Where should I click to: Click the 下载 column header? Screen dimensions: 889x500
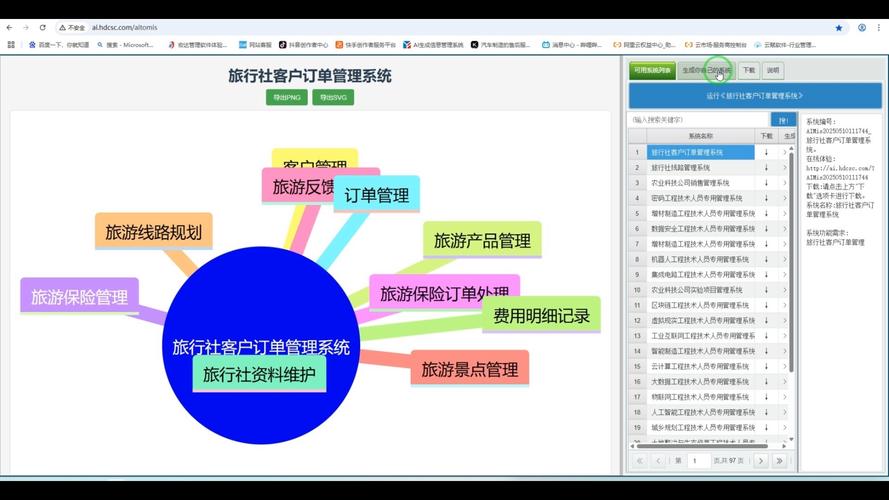767,136
